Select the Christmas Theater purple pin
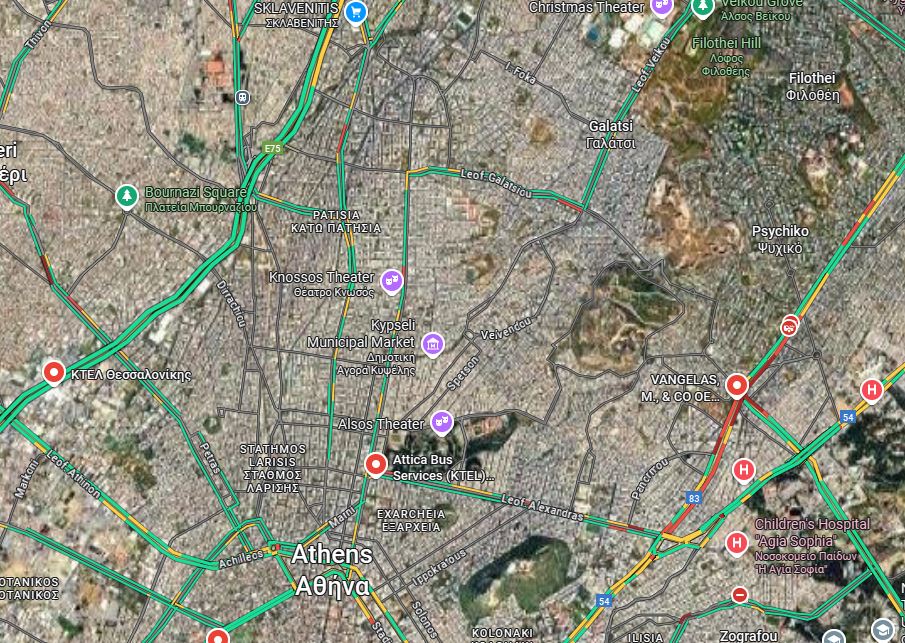 pos(661,6)
